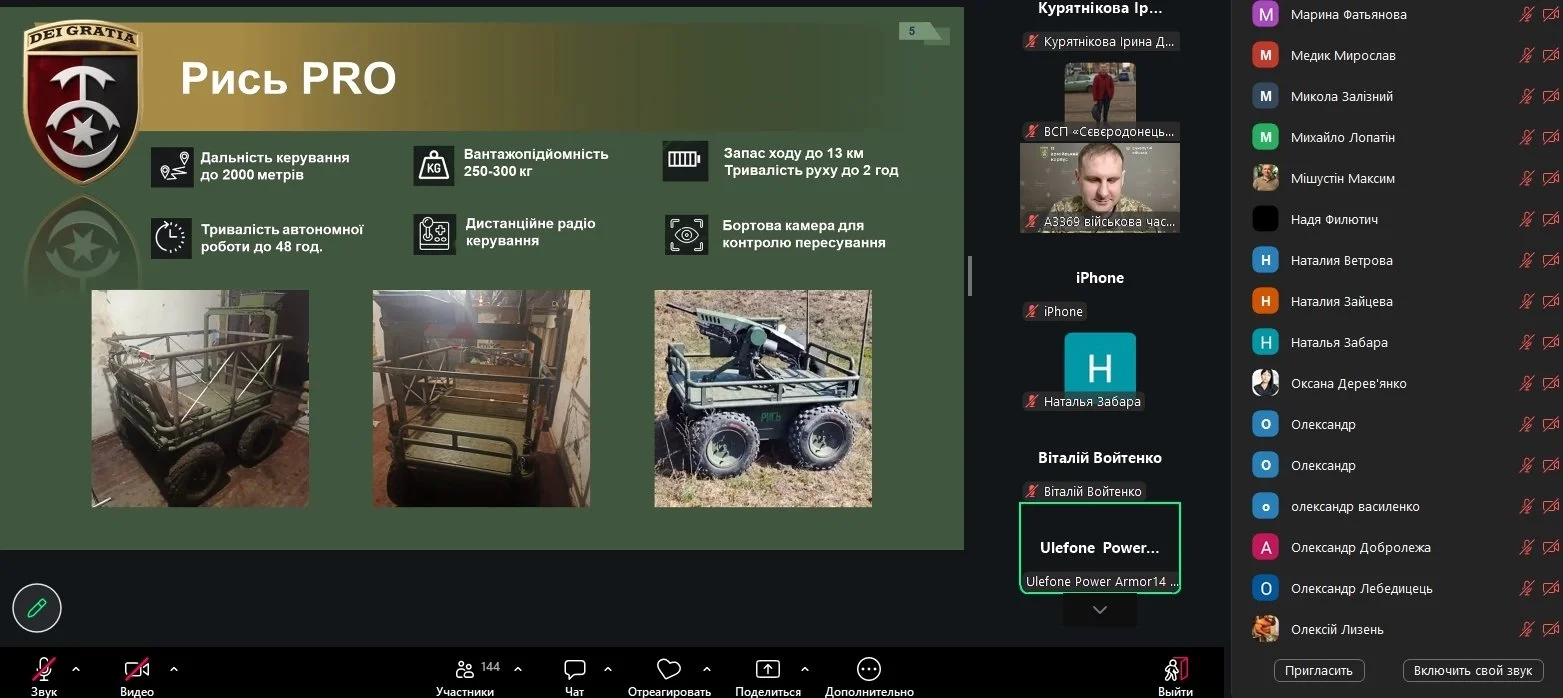This screenshot has width=1563, height=698.
Task: Click camera-off icon for Мішустін Максим
Action: coord(1551,178)
